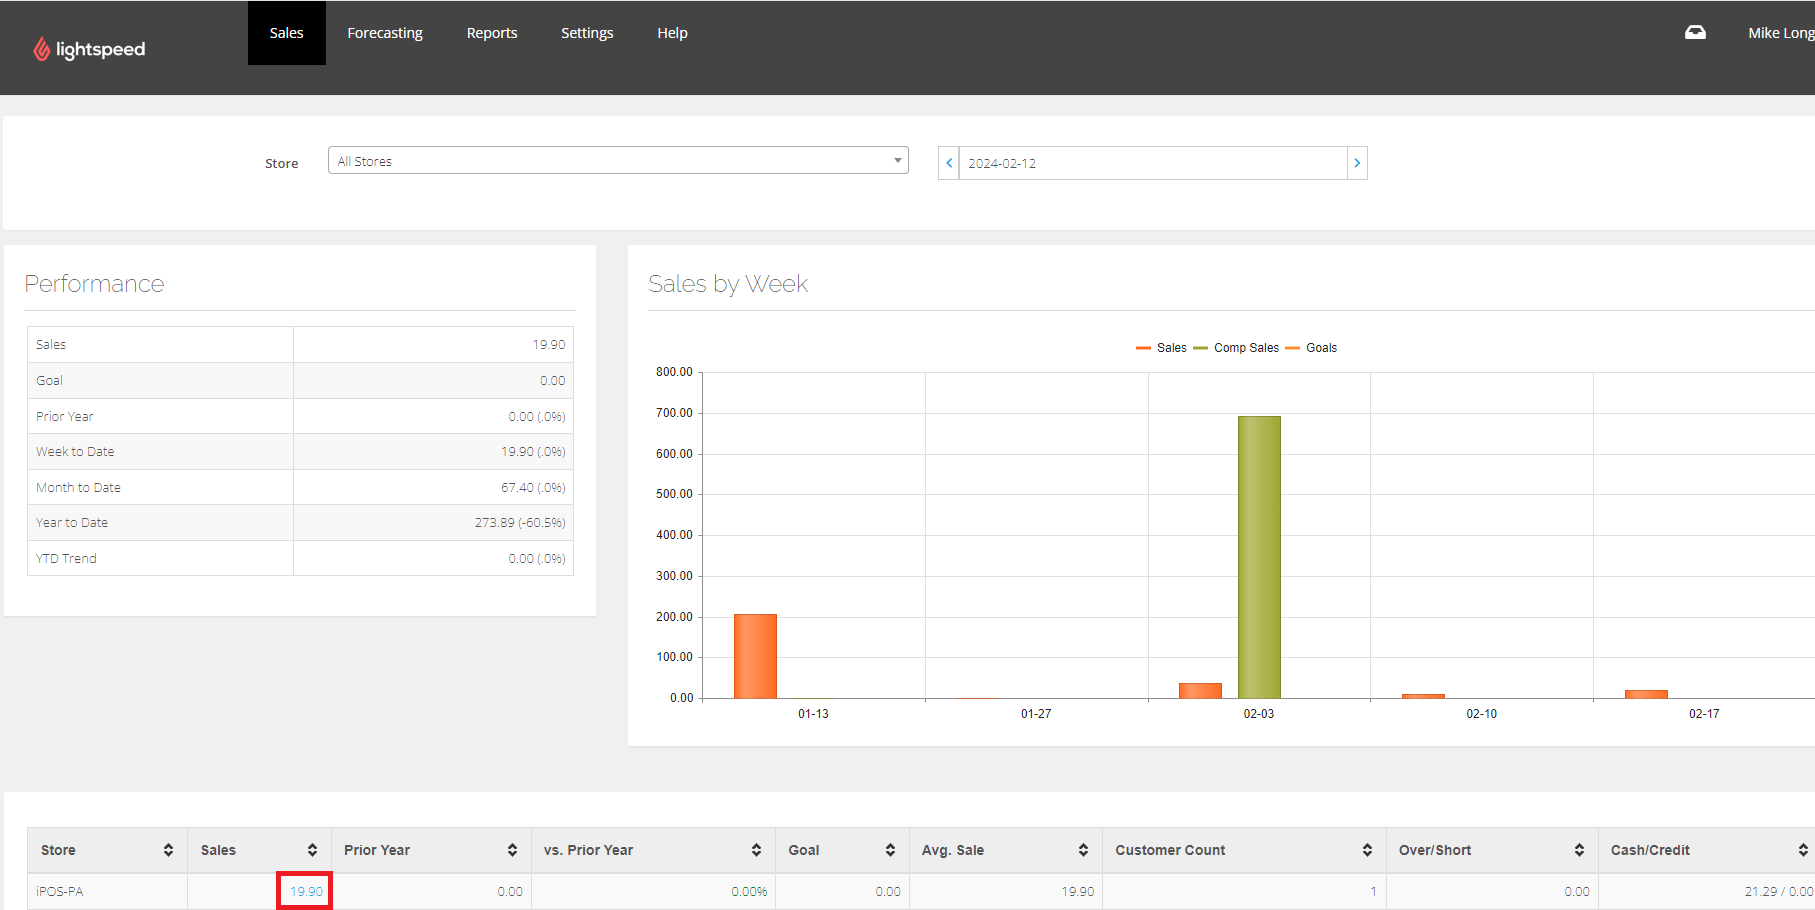The width and height of the screenshot is (1815, 910).
Task: Sort the Avg. Sale column
Action: click(1083, 849)
